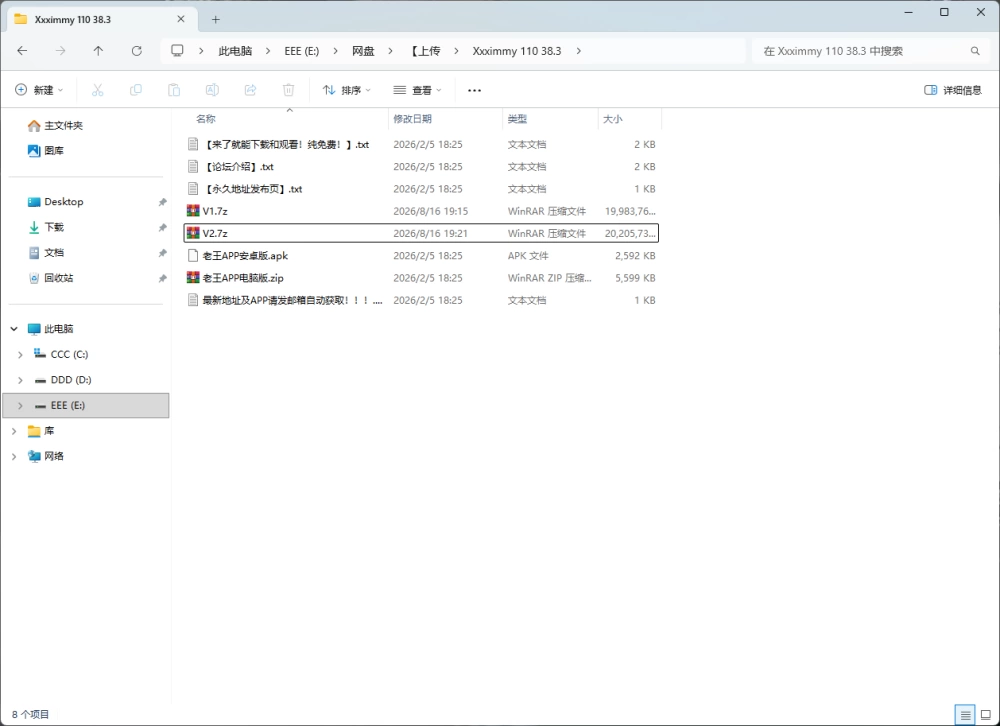
Task: Switch to details list view icon
Action: pyautogui.click(x=966, y=715)
